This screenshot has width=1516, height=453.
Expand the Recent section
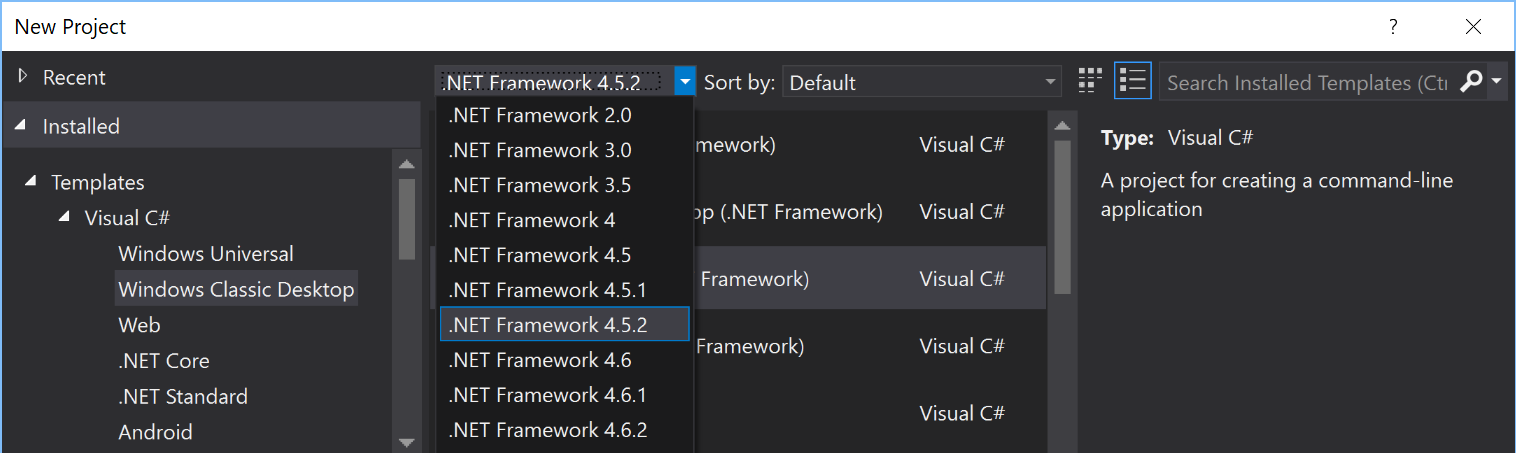[23, 77]
